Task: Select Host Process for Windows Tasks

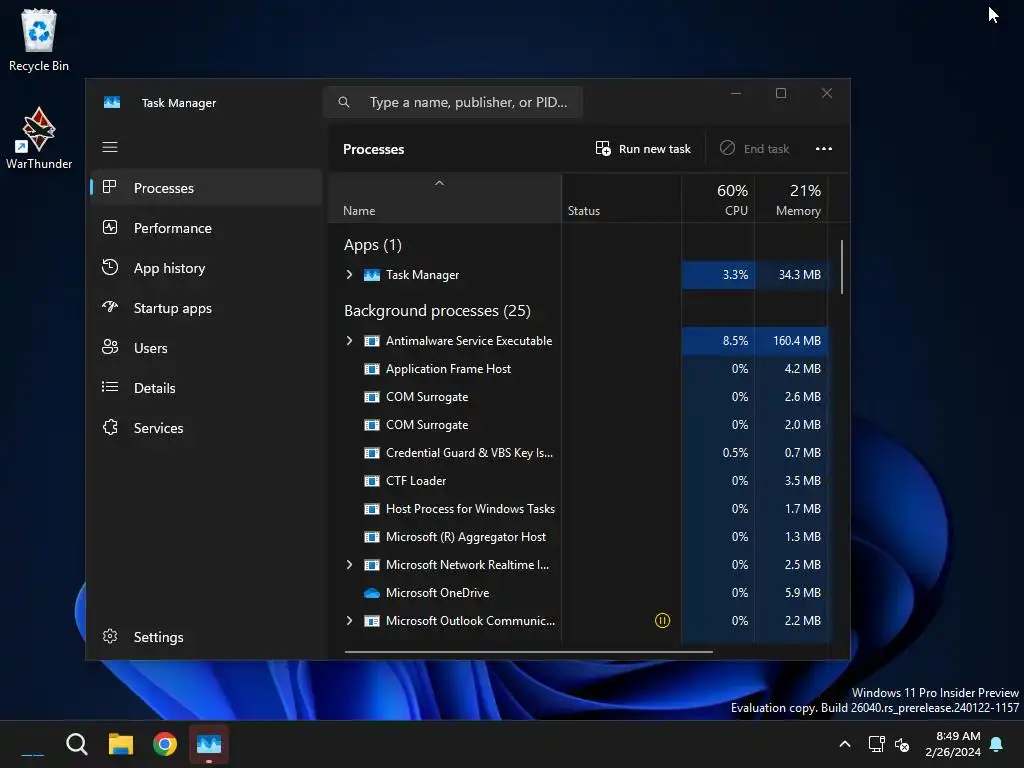Action: (578, 509)
